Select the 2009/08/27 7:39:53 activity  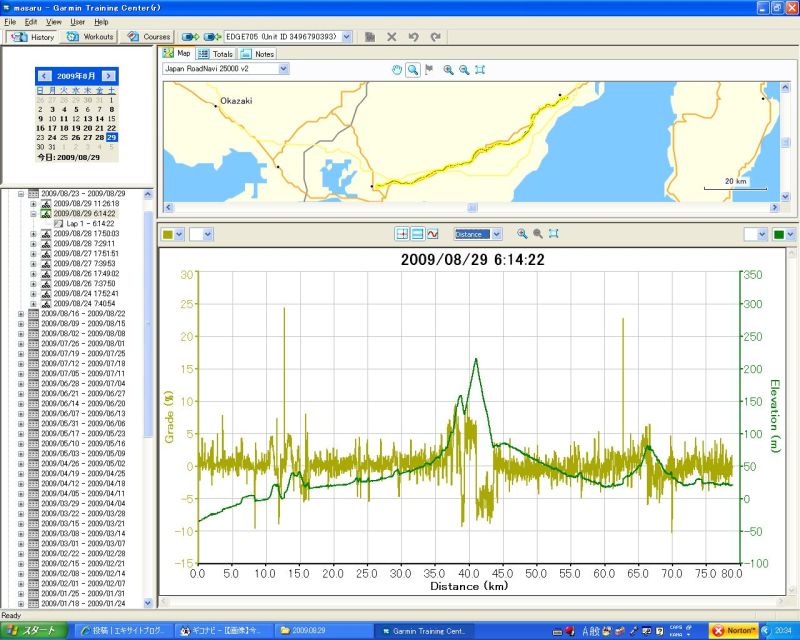coord(86,263)
